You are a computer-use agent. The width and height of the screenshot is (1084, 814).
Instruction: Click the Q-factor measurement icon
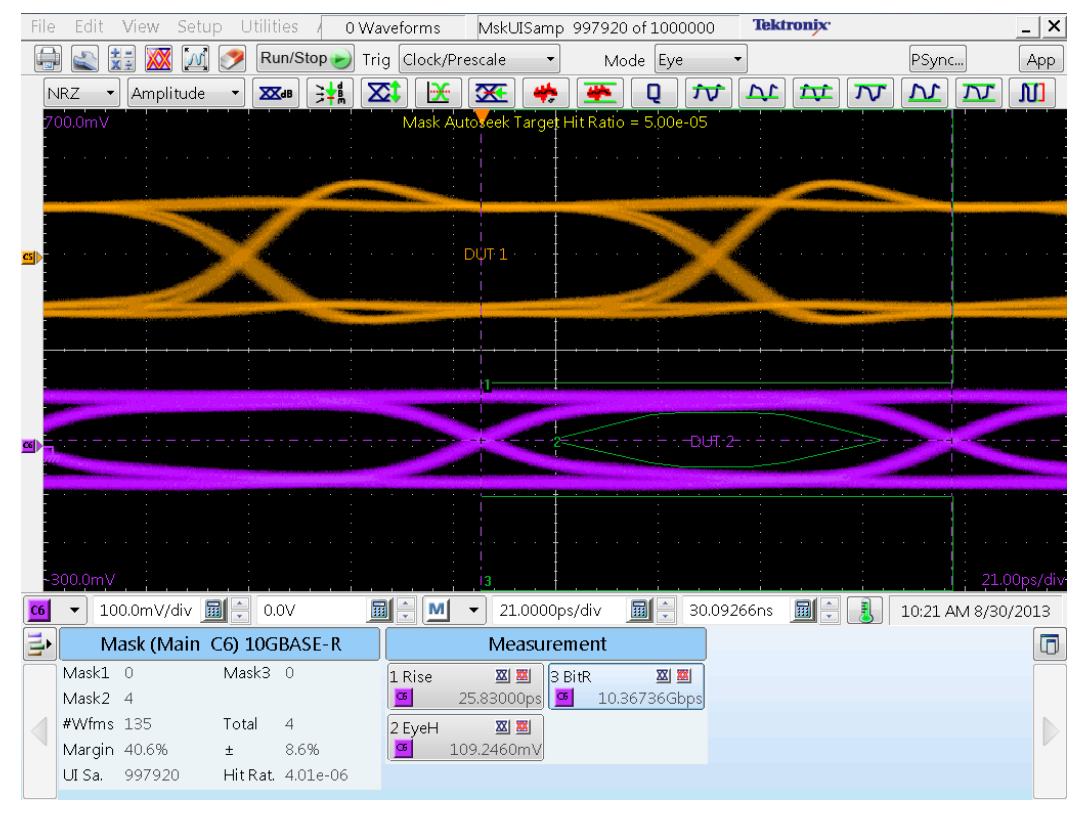pos(654,94)
